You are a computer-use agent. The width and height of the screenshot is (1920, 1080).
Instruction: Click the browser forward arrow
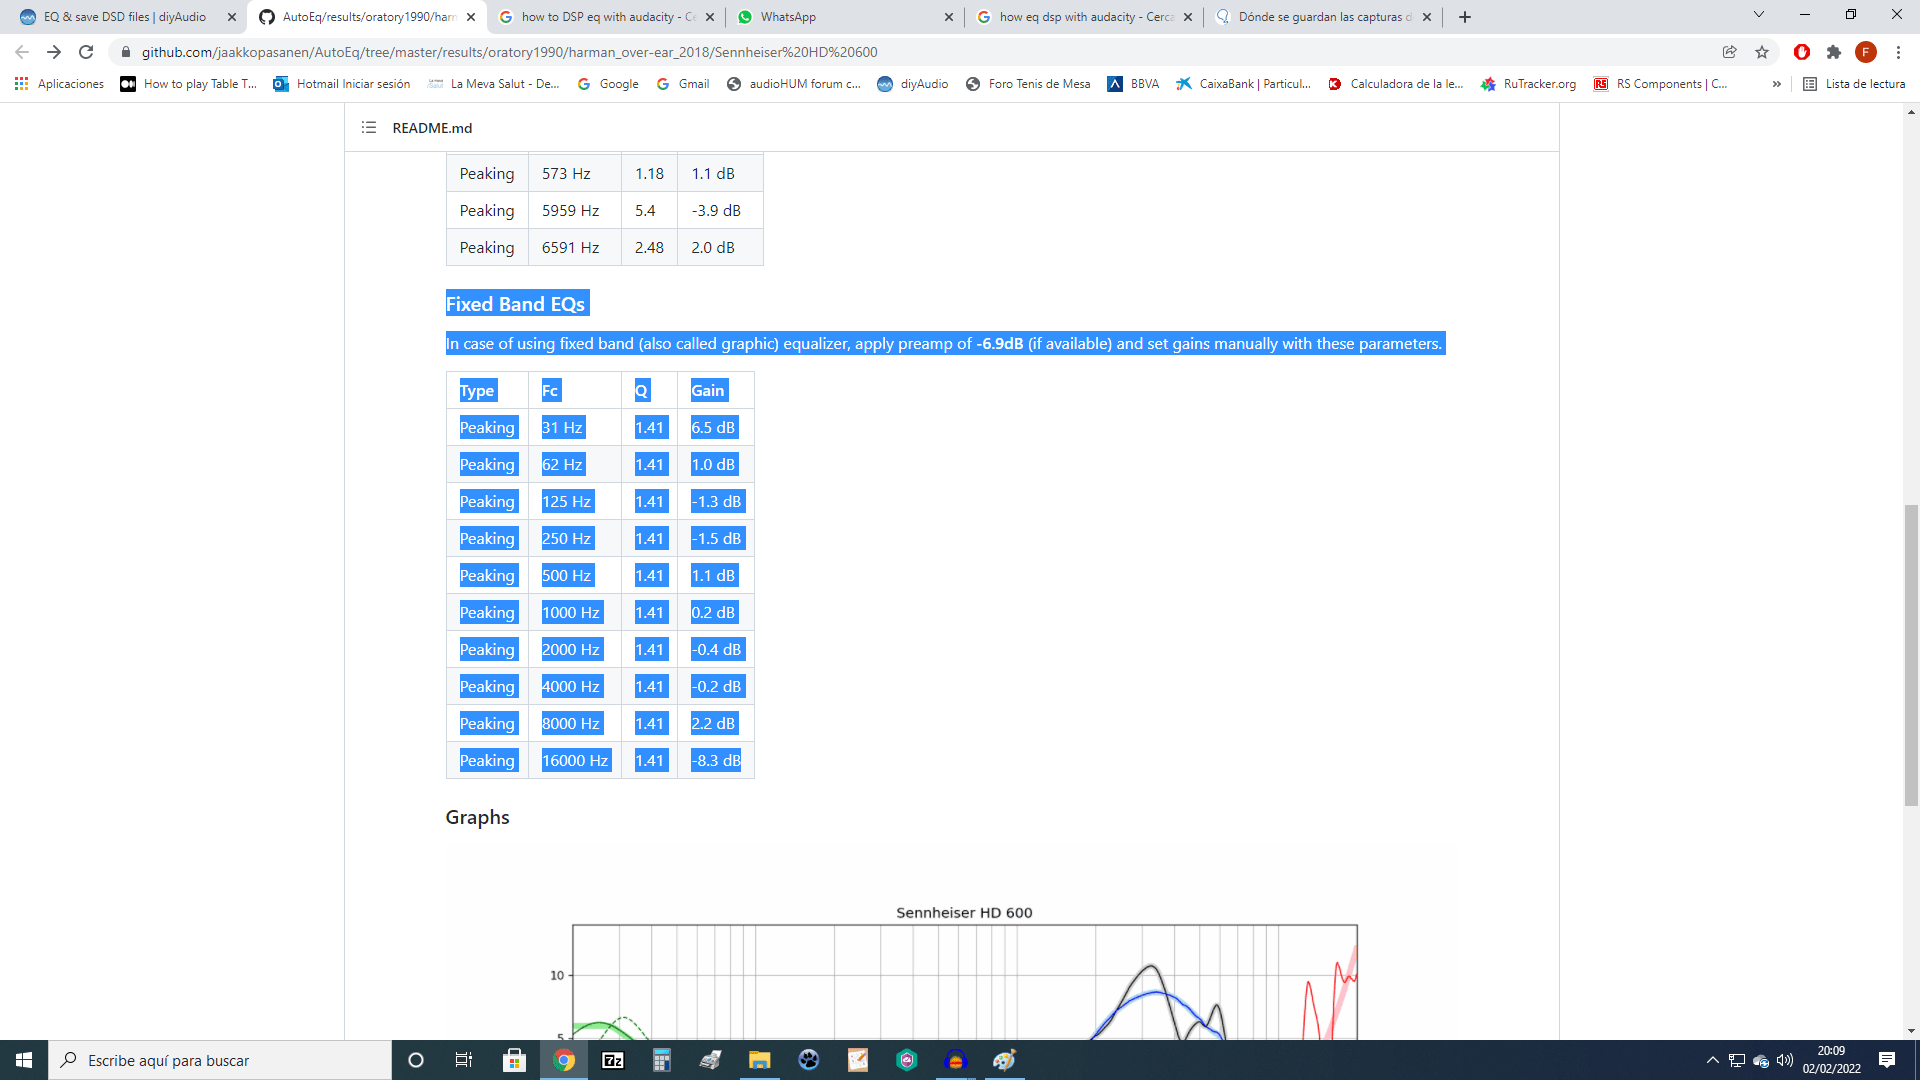coord(54,52)
